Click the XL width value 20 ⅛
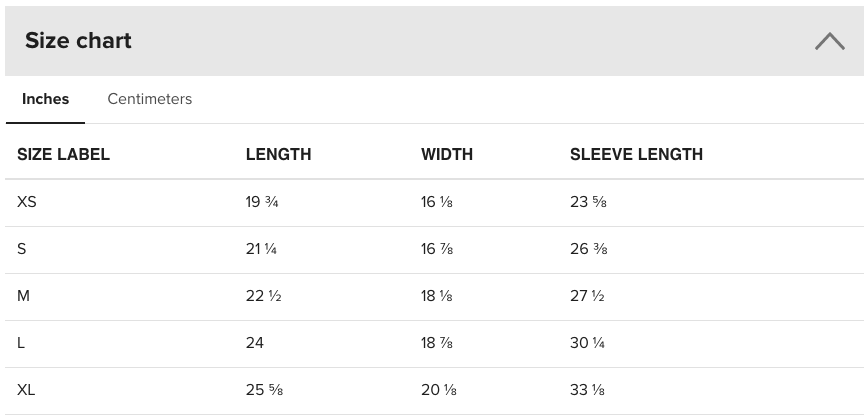This screenshot has width=864, height=419. (437, 390)
